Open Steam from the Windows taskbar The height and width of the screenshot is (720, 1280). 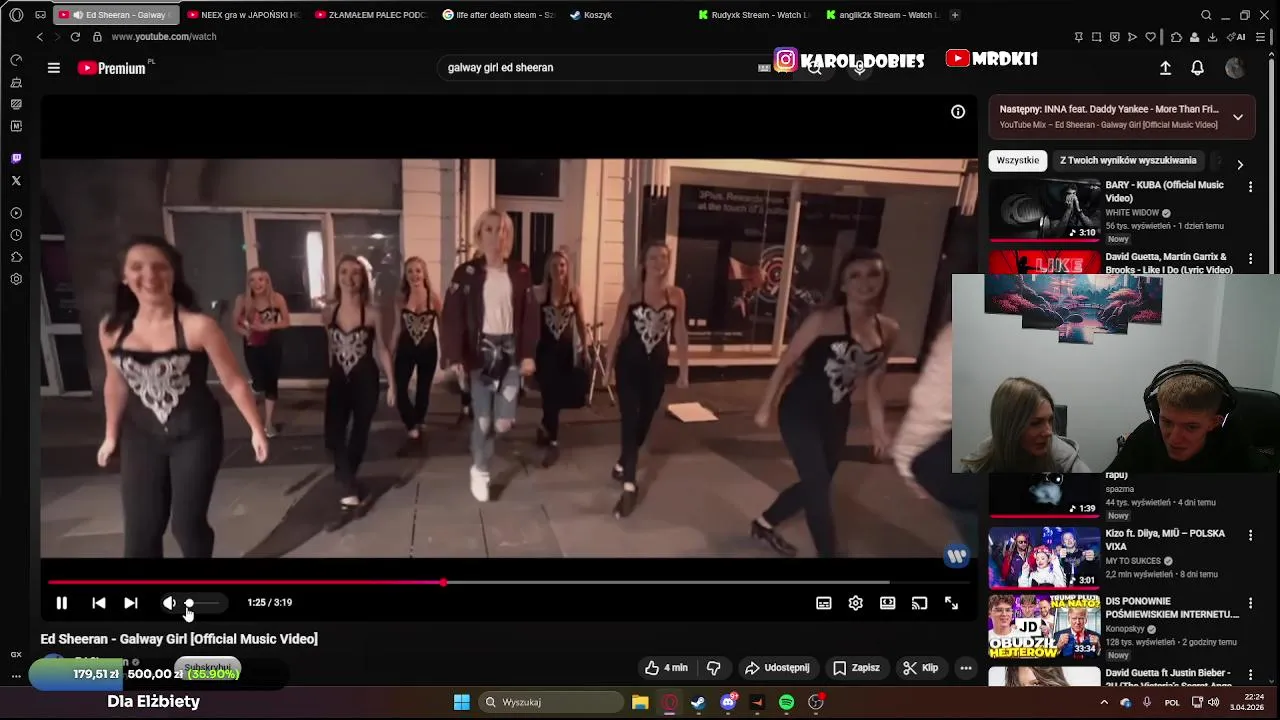(698, 702)
